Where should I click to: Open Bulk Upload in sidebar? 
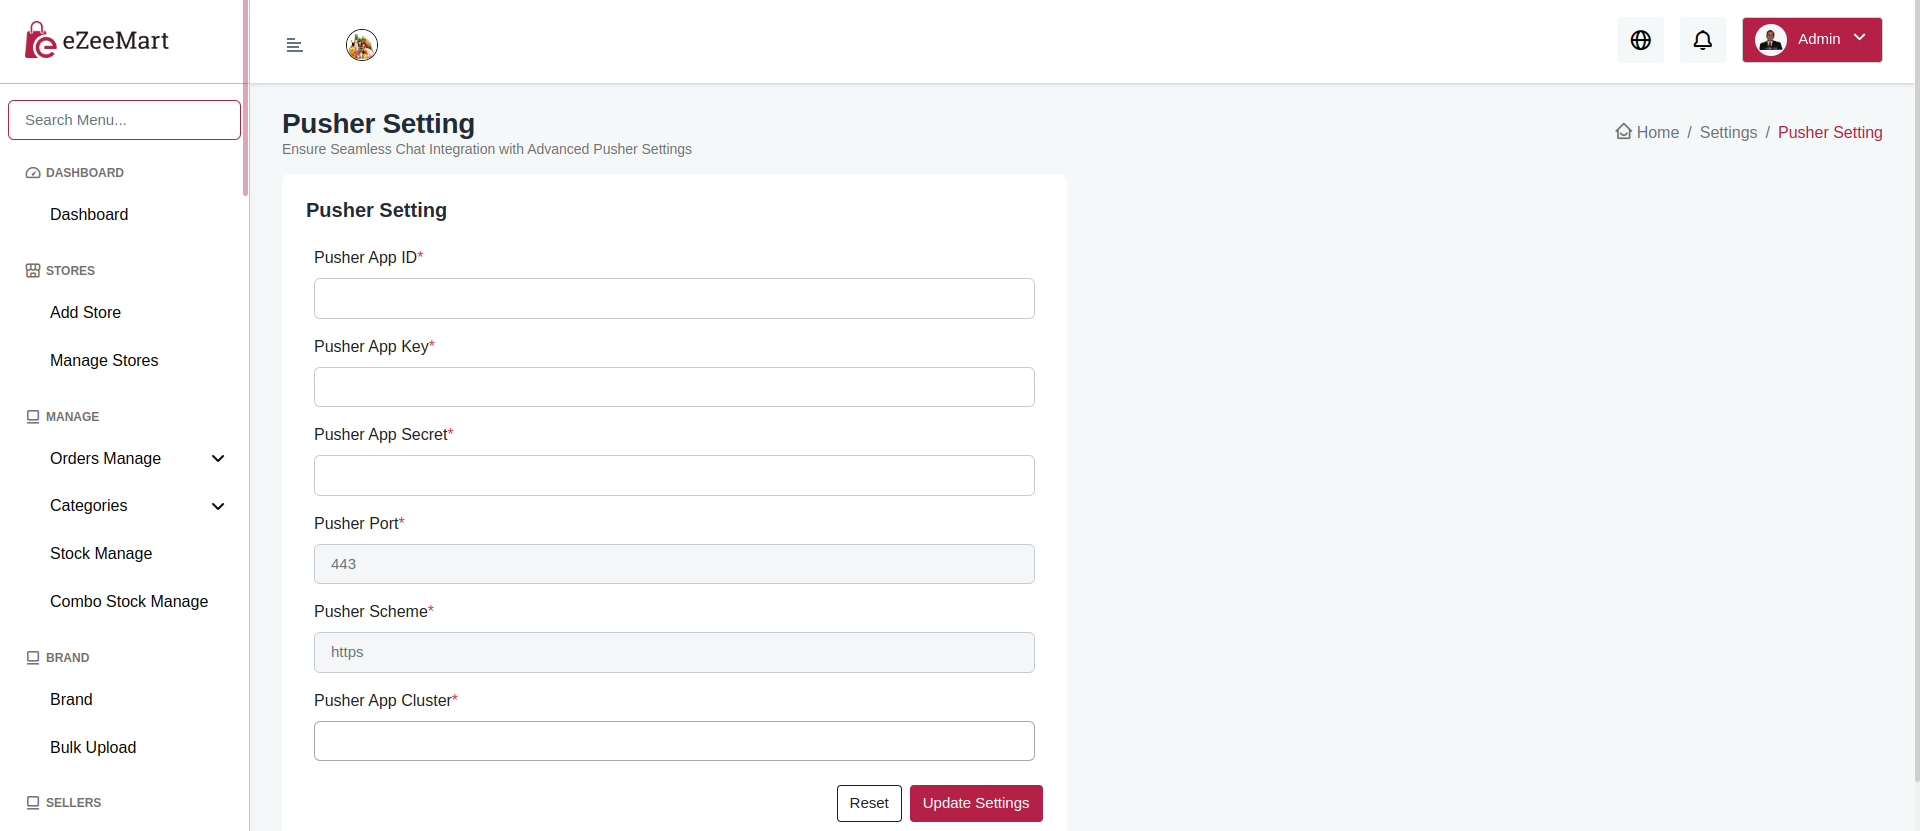click(93, 747)
